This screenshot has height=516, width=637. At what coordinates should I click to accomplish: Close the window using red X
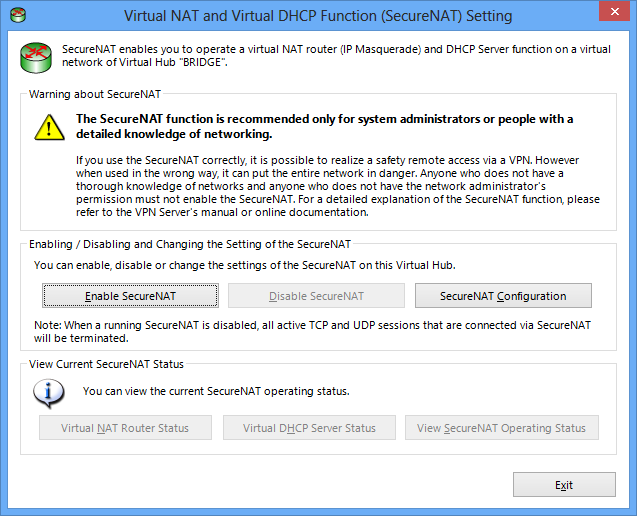[x=614, y=12]
